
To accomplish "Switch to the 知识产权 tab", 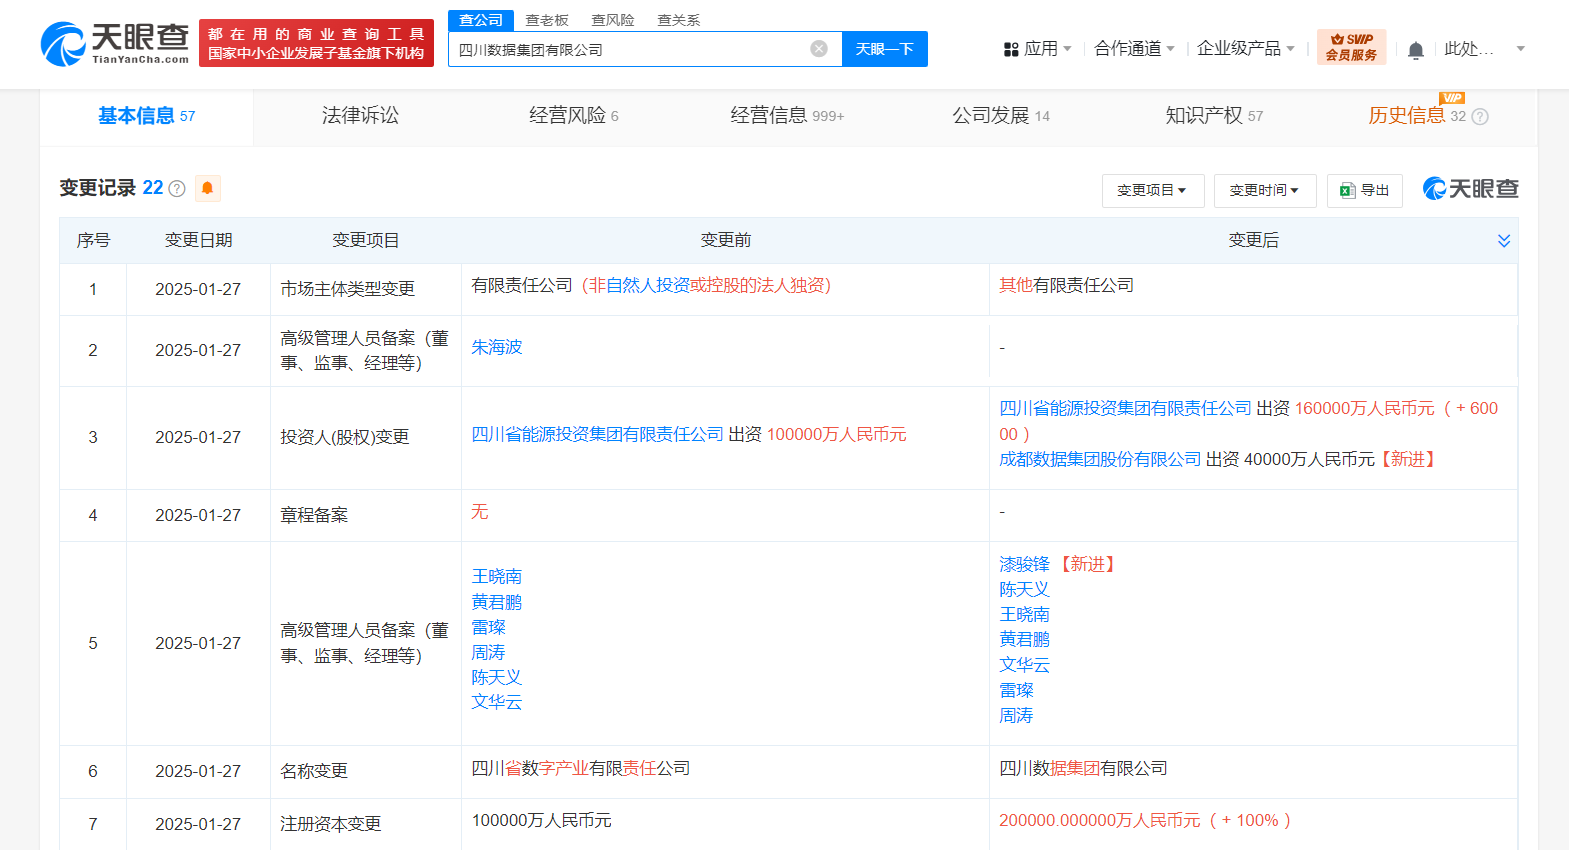I will 1213,116.
